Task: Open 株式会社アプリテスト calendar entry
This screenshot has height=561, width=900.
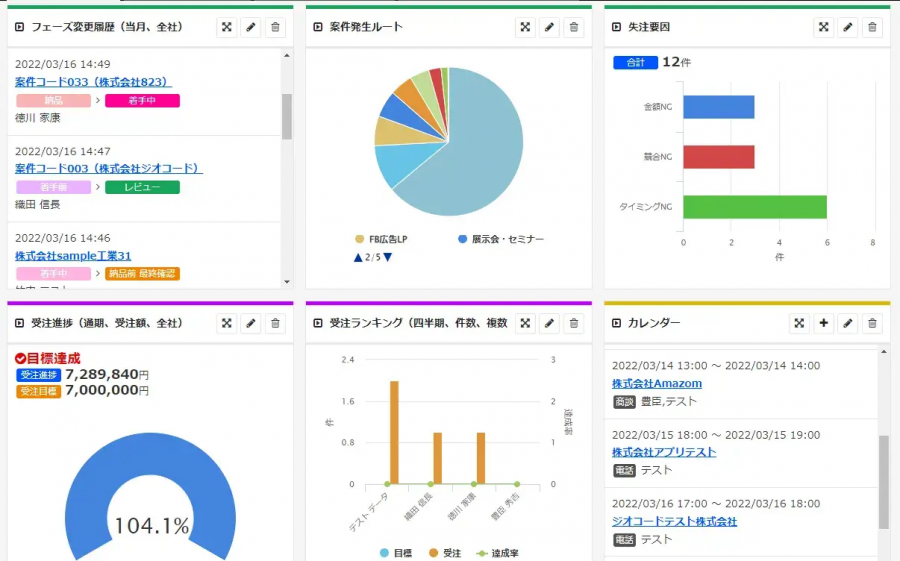Action: (664, 452)
